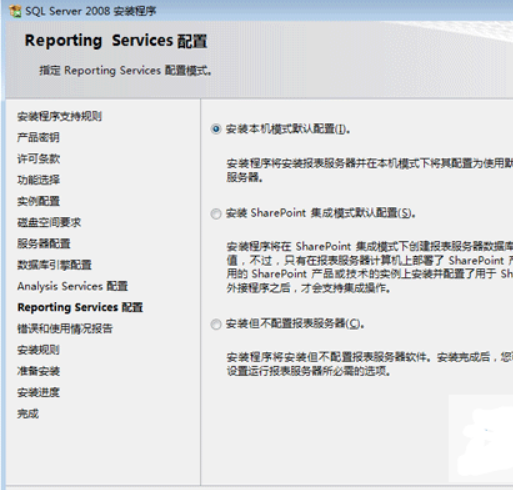Go to the 错误和使用情况报告 step
Viewport: 513px width, 490px height.
[65, 329]
